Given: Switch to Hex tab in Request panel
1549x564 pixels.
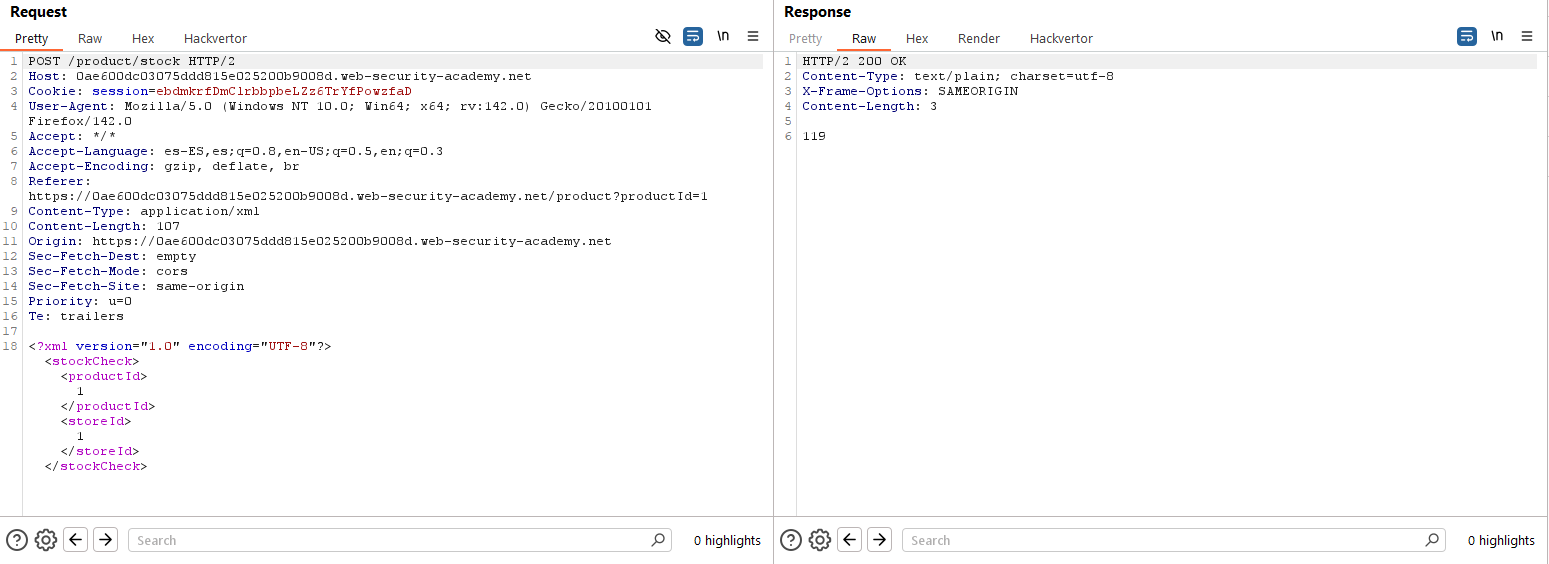Looking at the screenshot, I should tap(143, 38).
